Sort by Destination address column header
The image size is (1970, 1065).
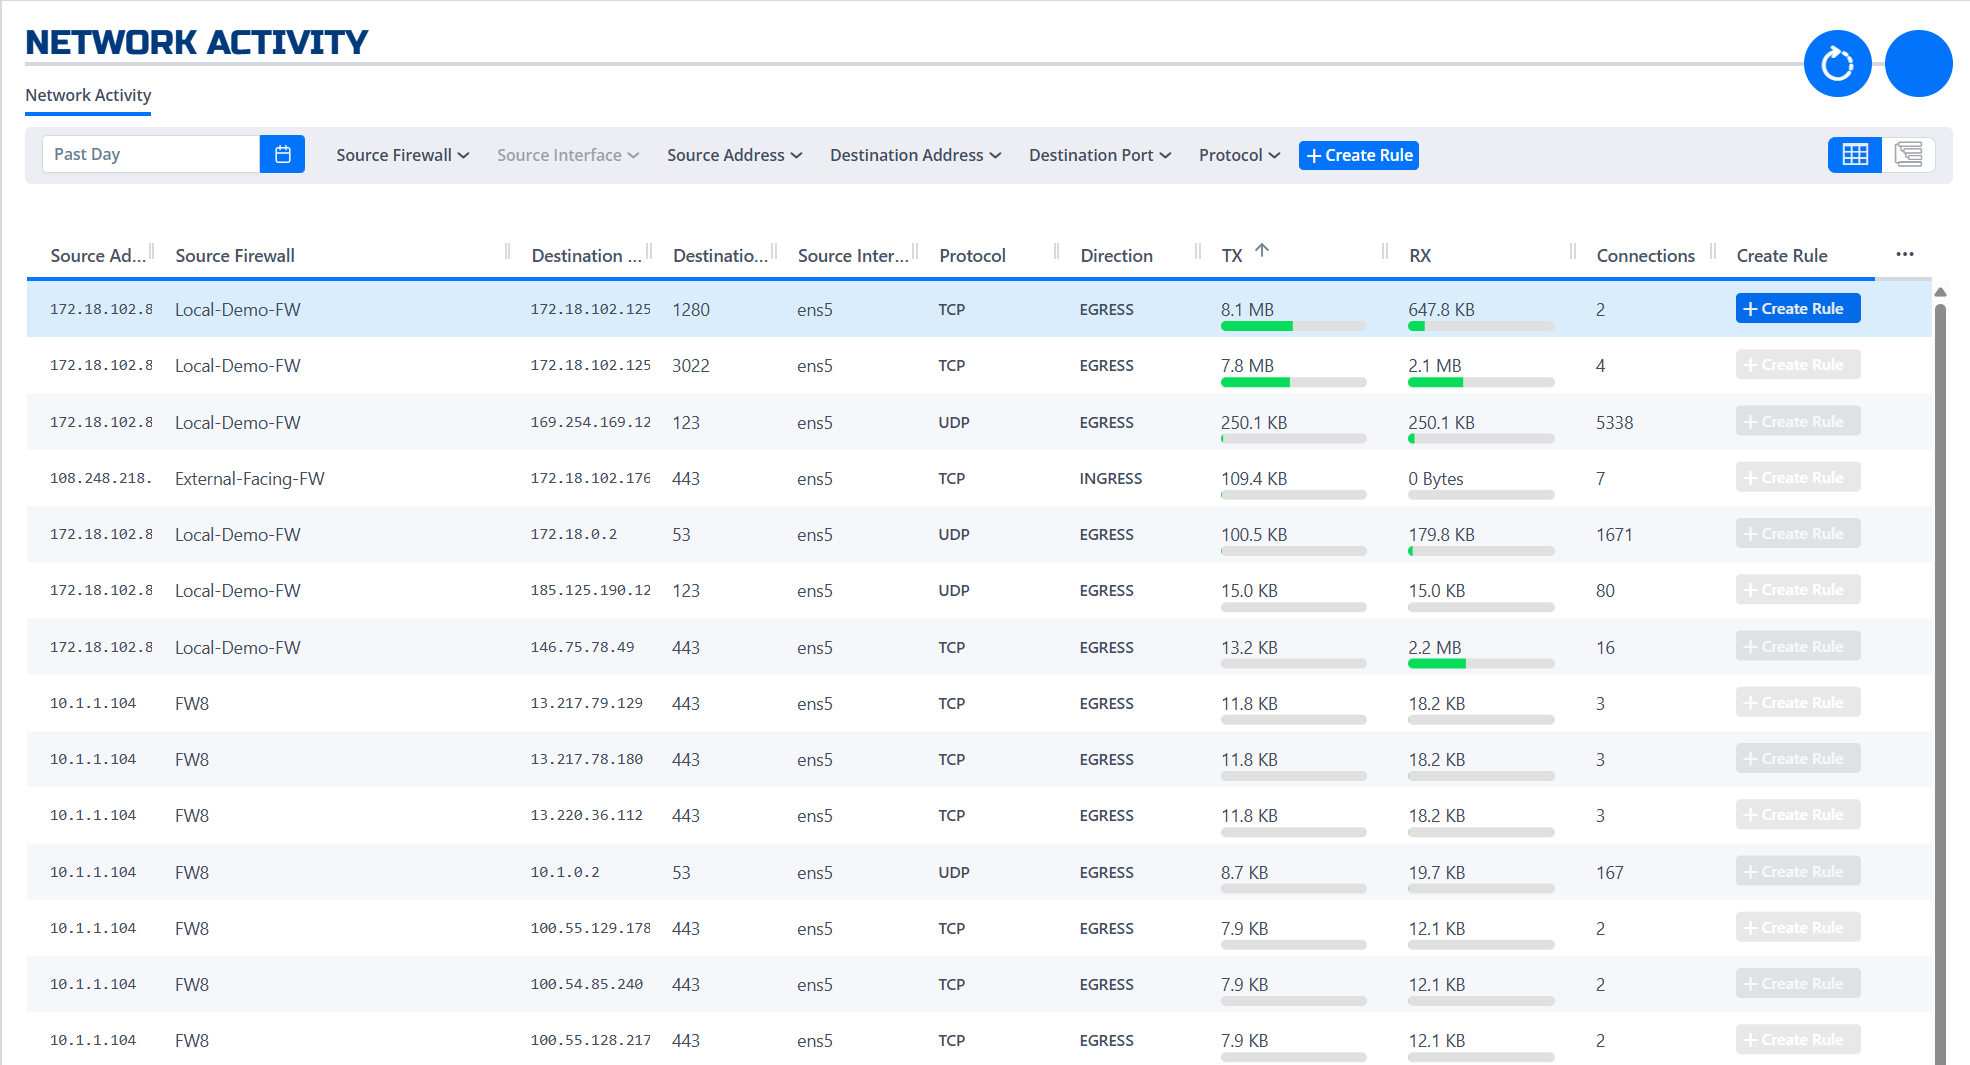pyautogui.click(x=586, y=255)
